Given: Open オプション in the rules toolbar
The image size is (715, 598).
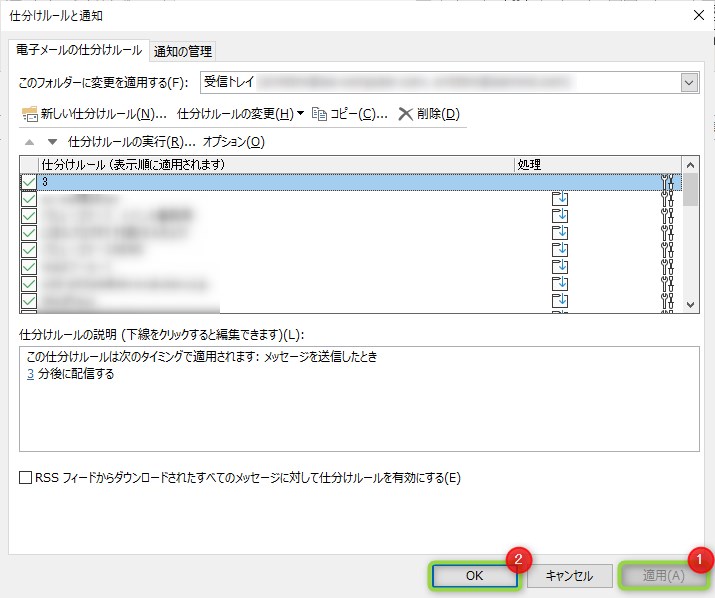Looking at the screenshot, I should click(x=233, y=142).
